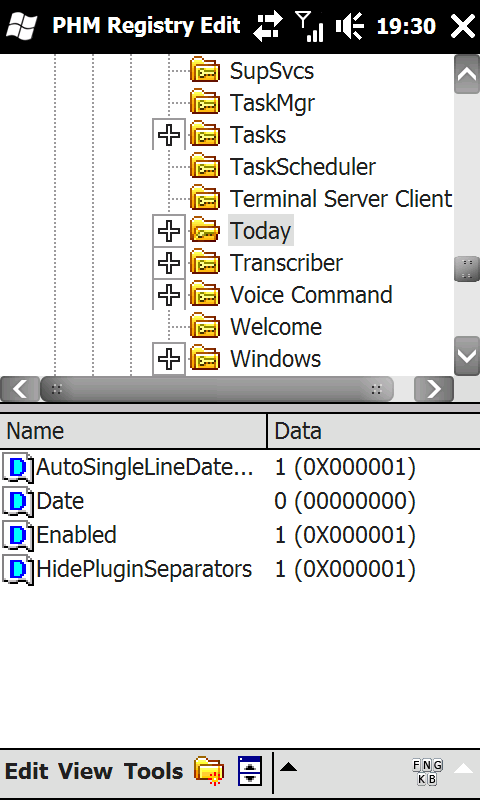The image size is (480, 800).
Task: Open the Windows Start flag icon
Action: 20,26
